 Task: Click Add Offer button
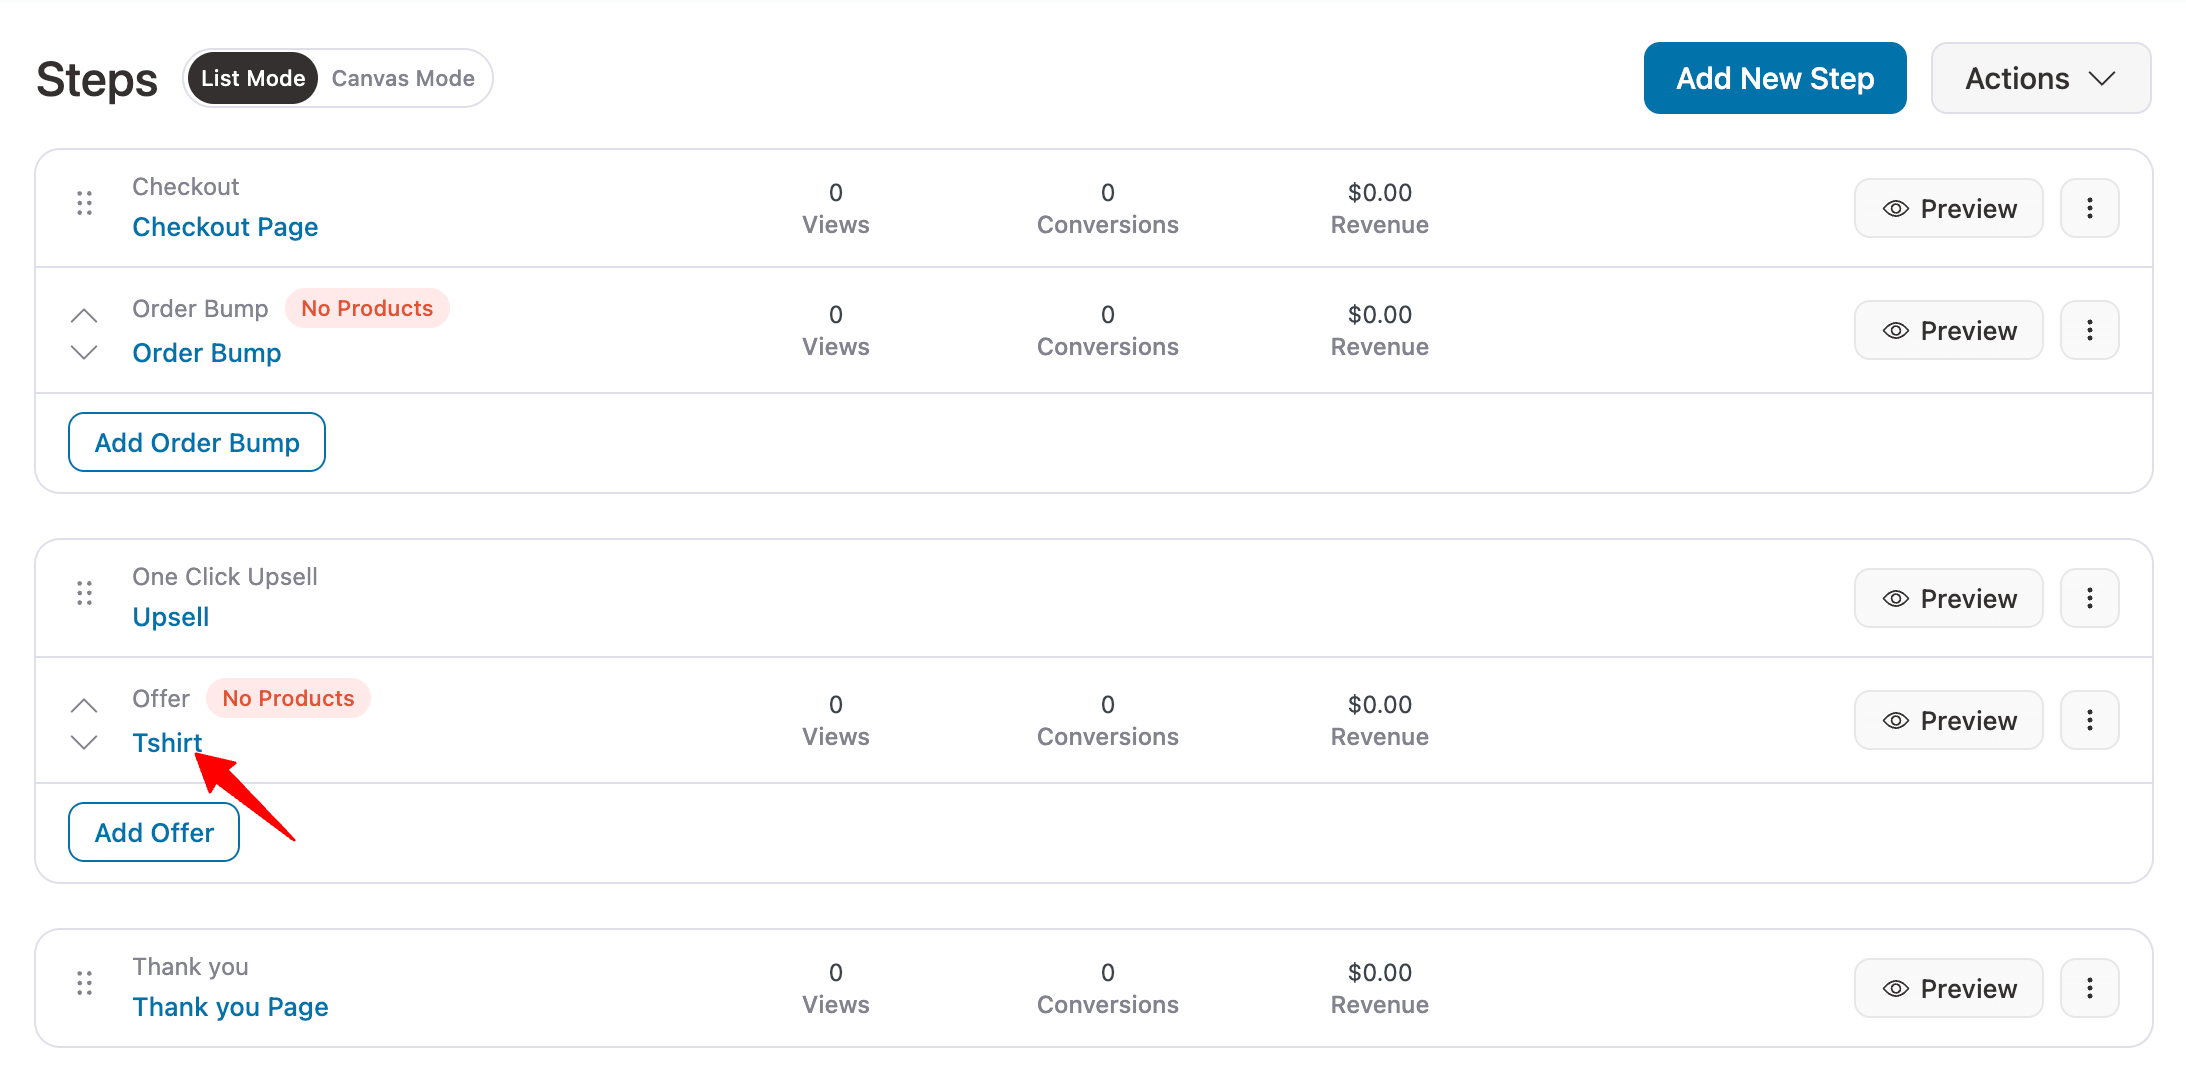pos(154,832)
